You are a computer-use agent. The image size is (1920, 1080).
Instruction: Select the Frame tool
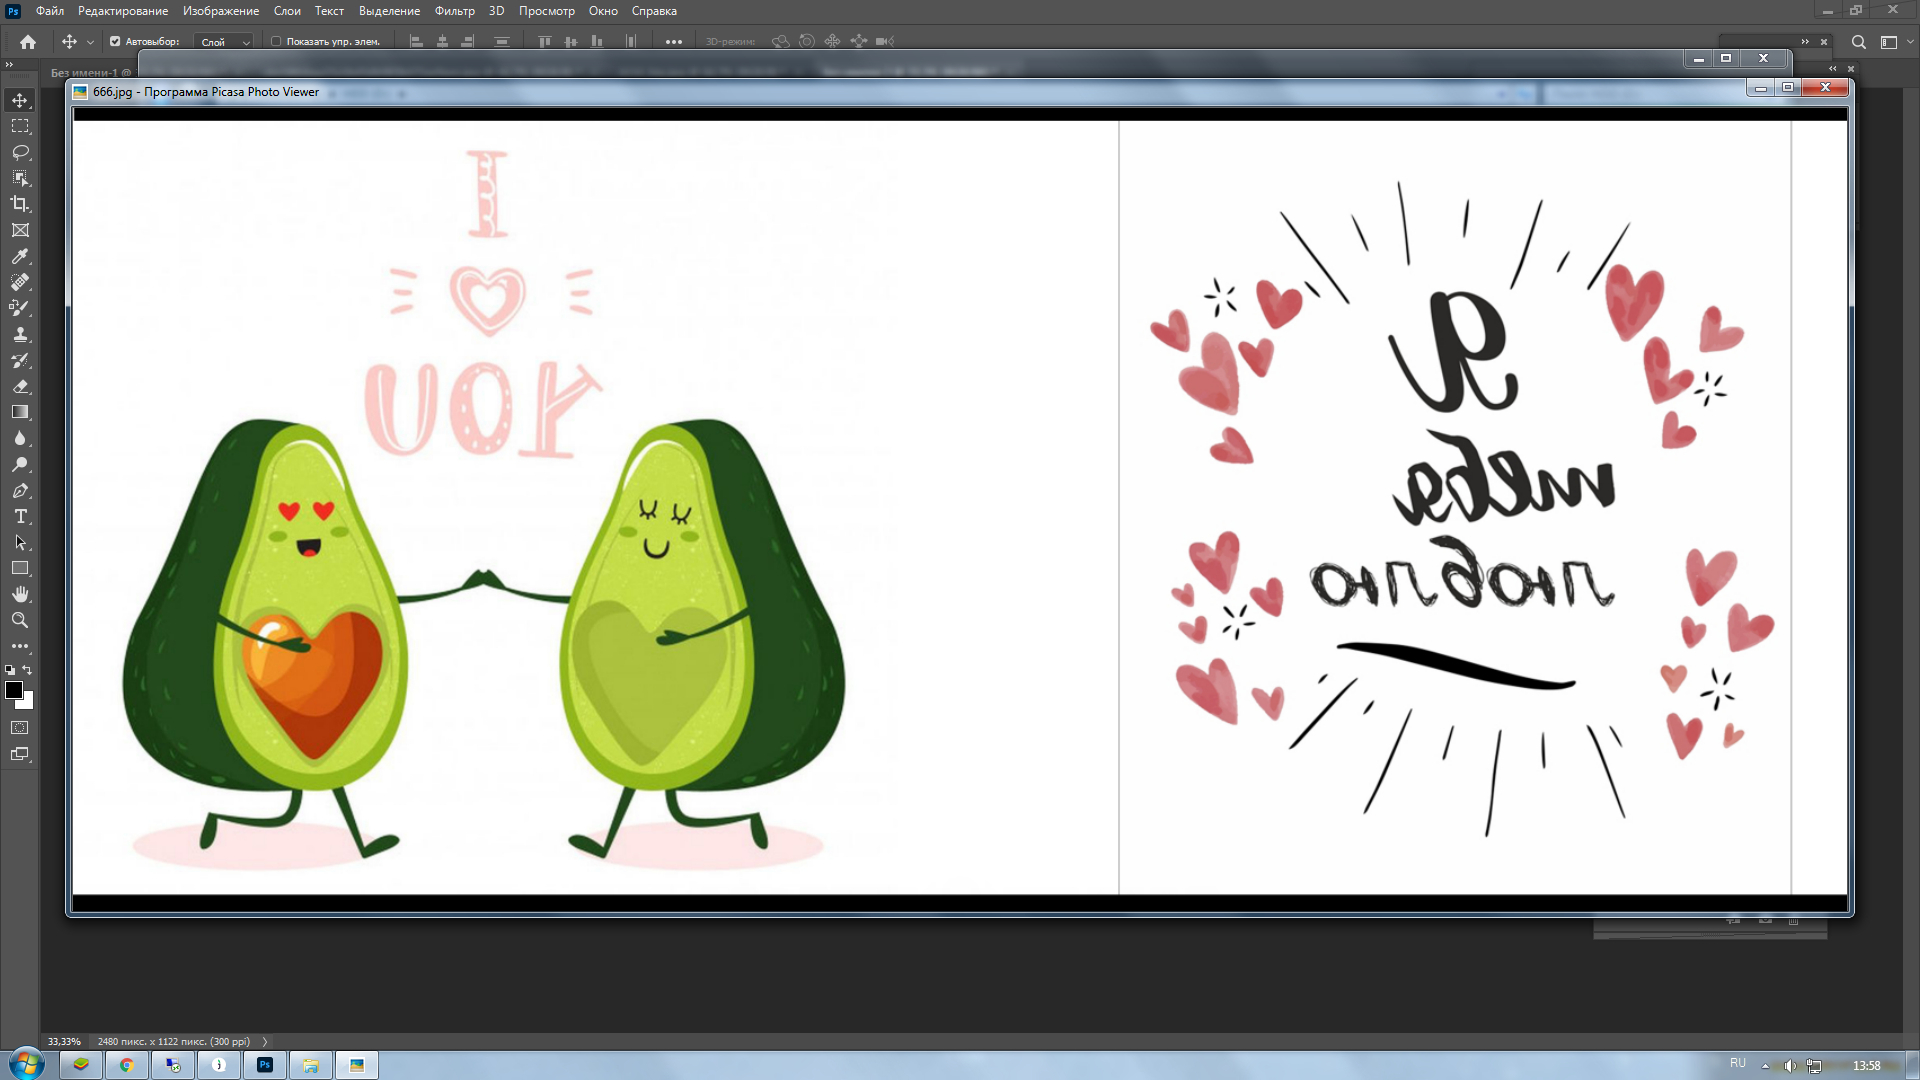(20, 230)
